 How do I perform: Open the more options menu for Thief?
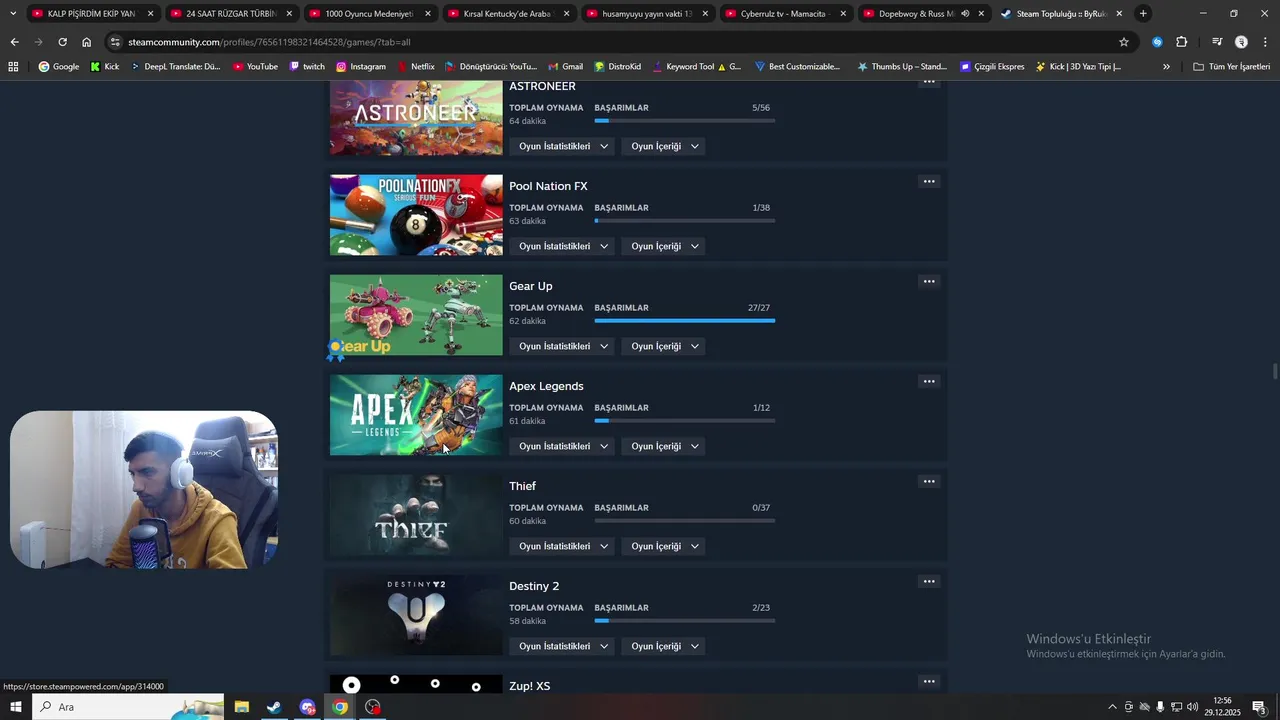click(929, 482)
